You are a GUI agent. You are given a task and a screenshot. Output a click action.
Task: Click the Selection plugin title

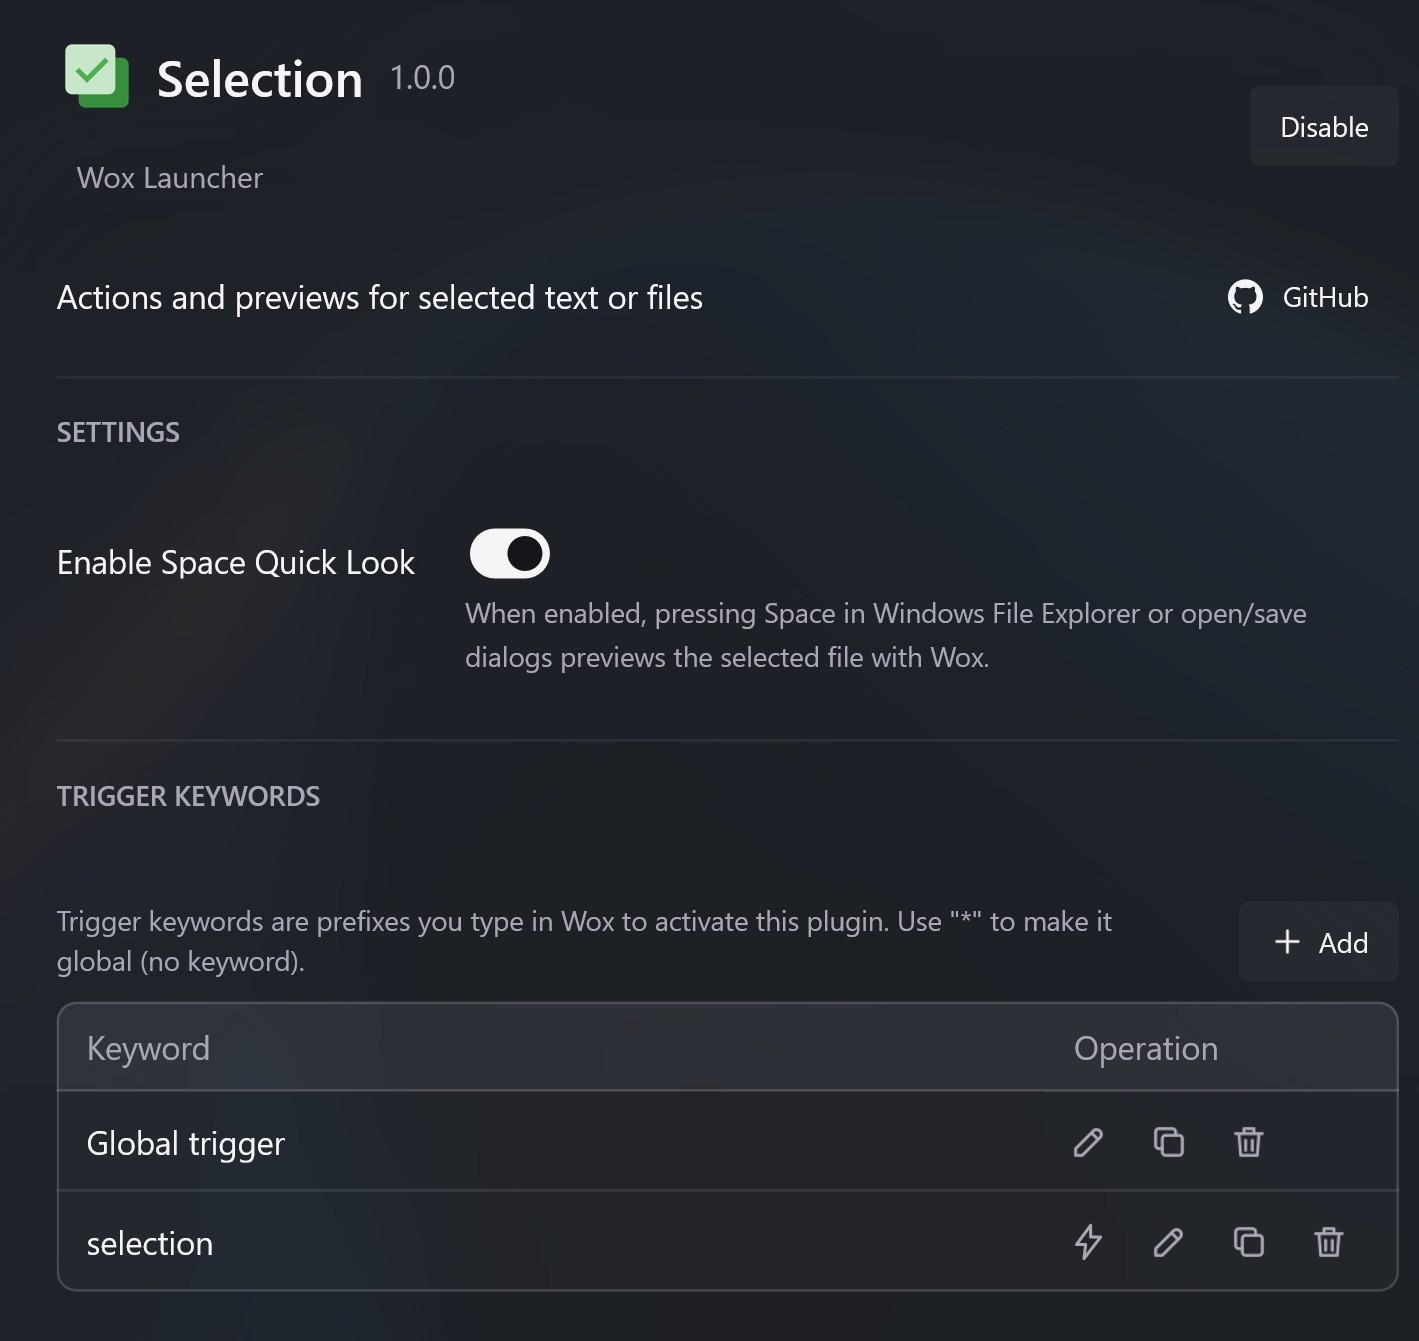pos(260,79)
